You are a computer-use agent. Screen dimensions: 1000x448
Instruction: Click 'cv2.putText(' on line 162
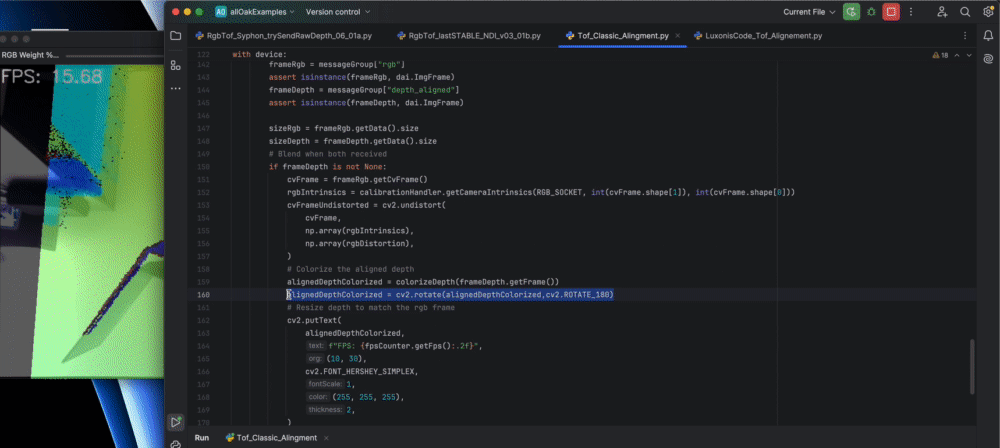[314, 320]
